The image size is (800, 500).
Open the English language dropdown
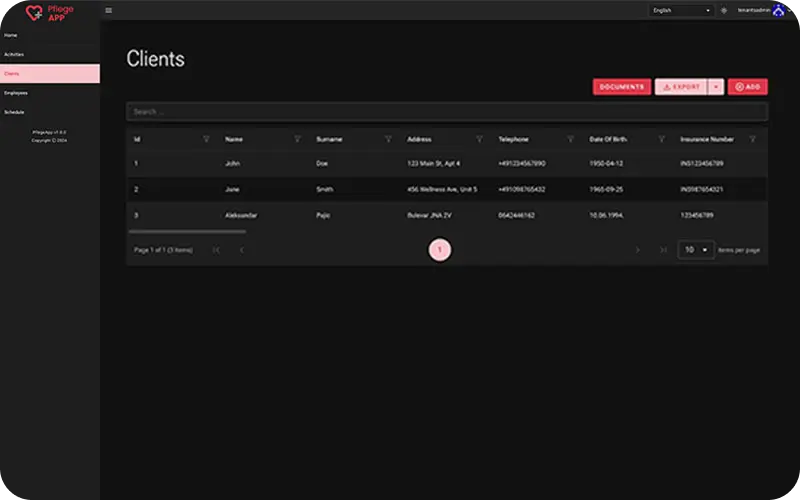click(x=681, y=10)
